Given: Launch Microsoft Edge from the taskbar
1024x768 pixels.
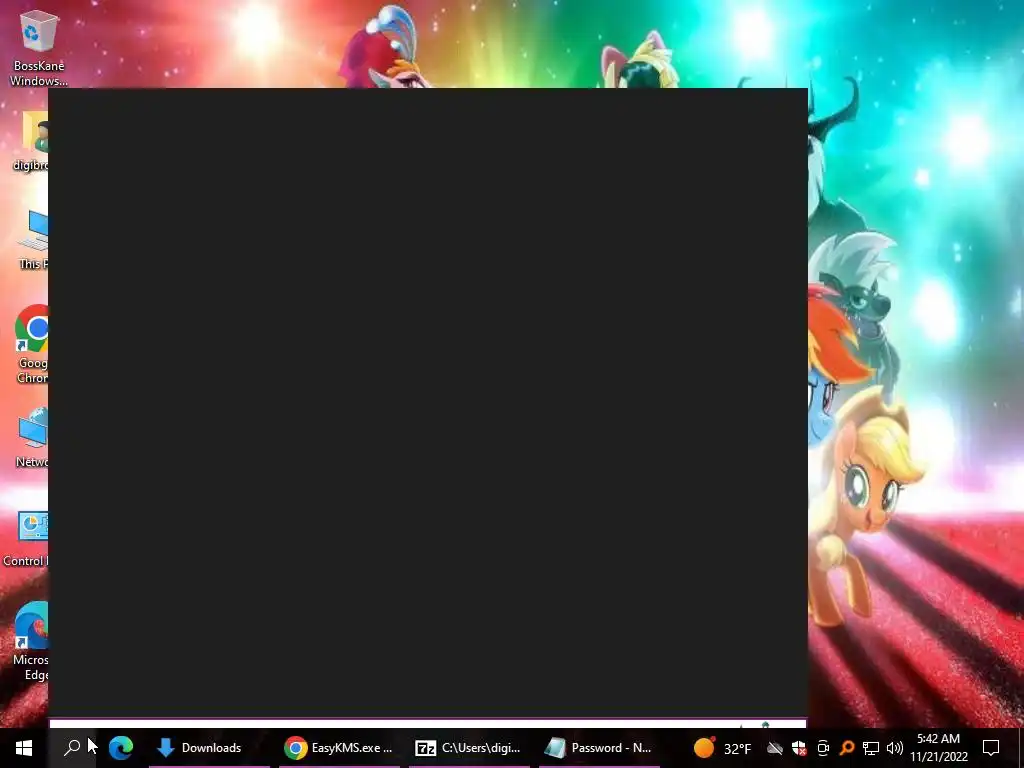Looking at the screenshot, I should [x=121, y=748].
